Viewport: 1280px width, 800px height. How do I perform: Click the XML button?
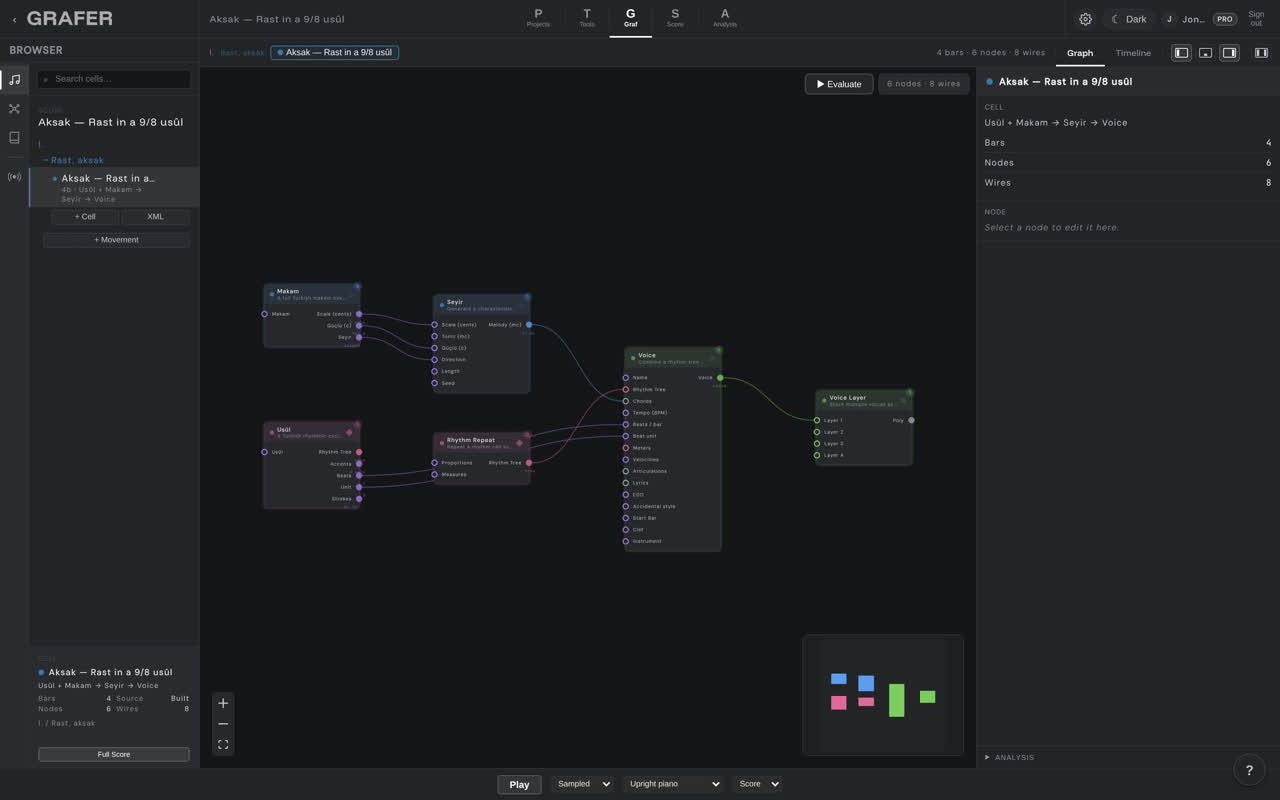click(x=155, y=216)
